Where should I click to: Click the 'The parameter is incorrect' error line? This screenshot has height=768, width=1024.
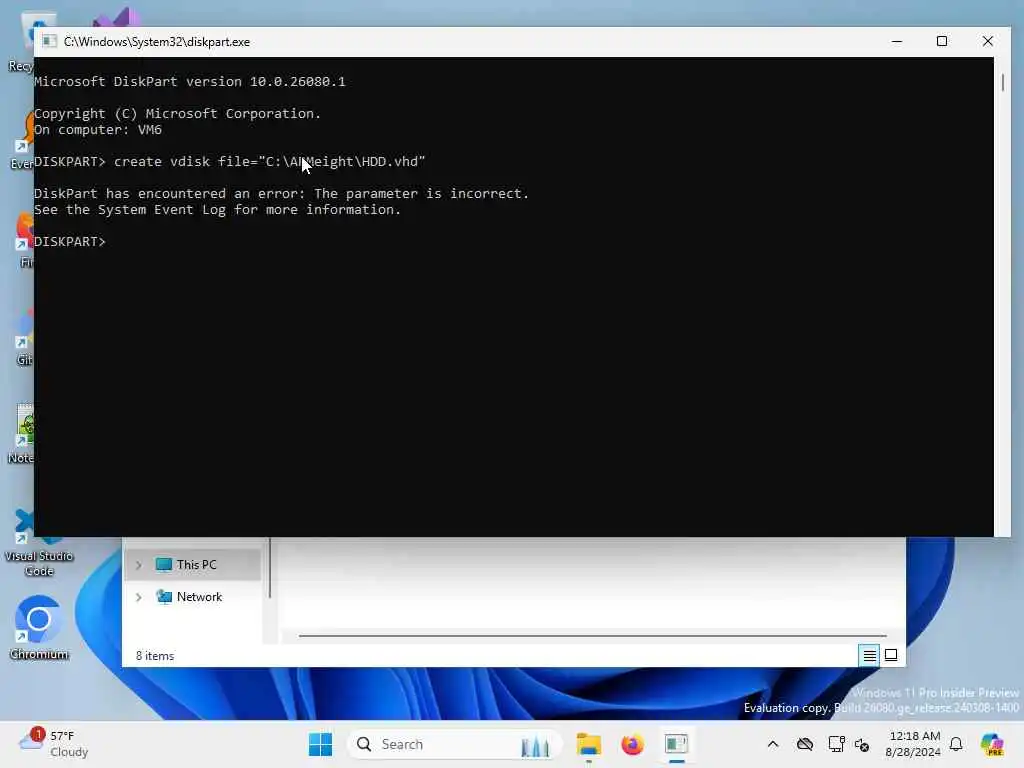[x=281, y=193]
